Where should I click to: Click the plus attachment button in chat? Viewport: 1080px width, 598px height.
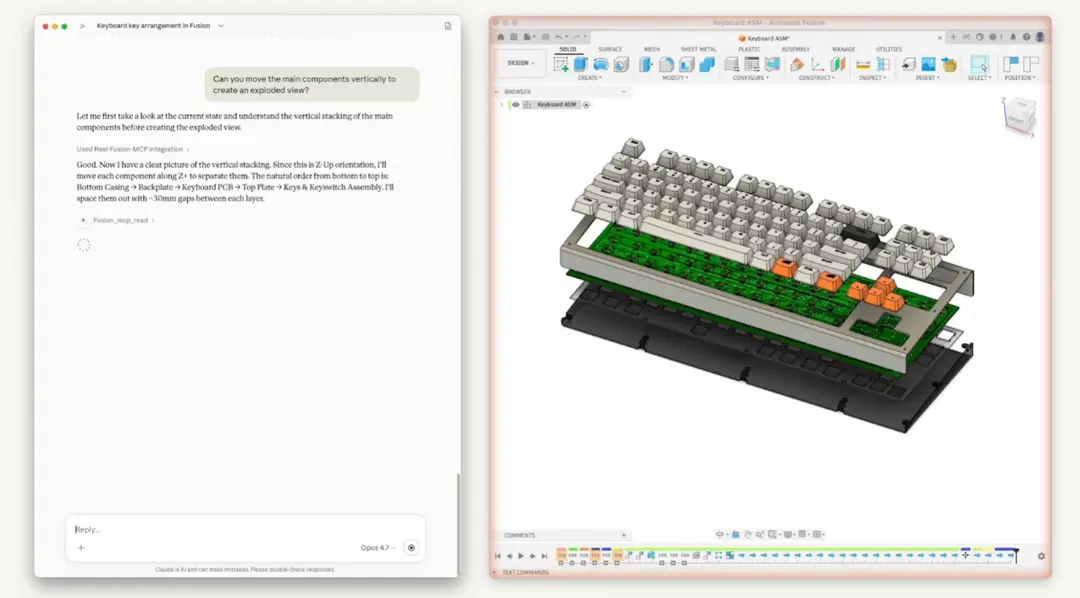click(x=81, y=548)
